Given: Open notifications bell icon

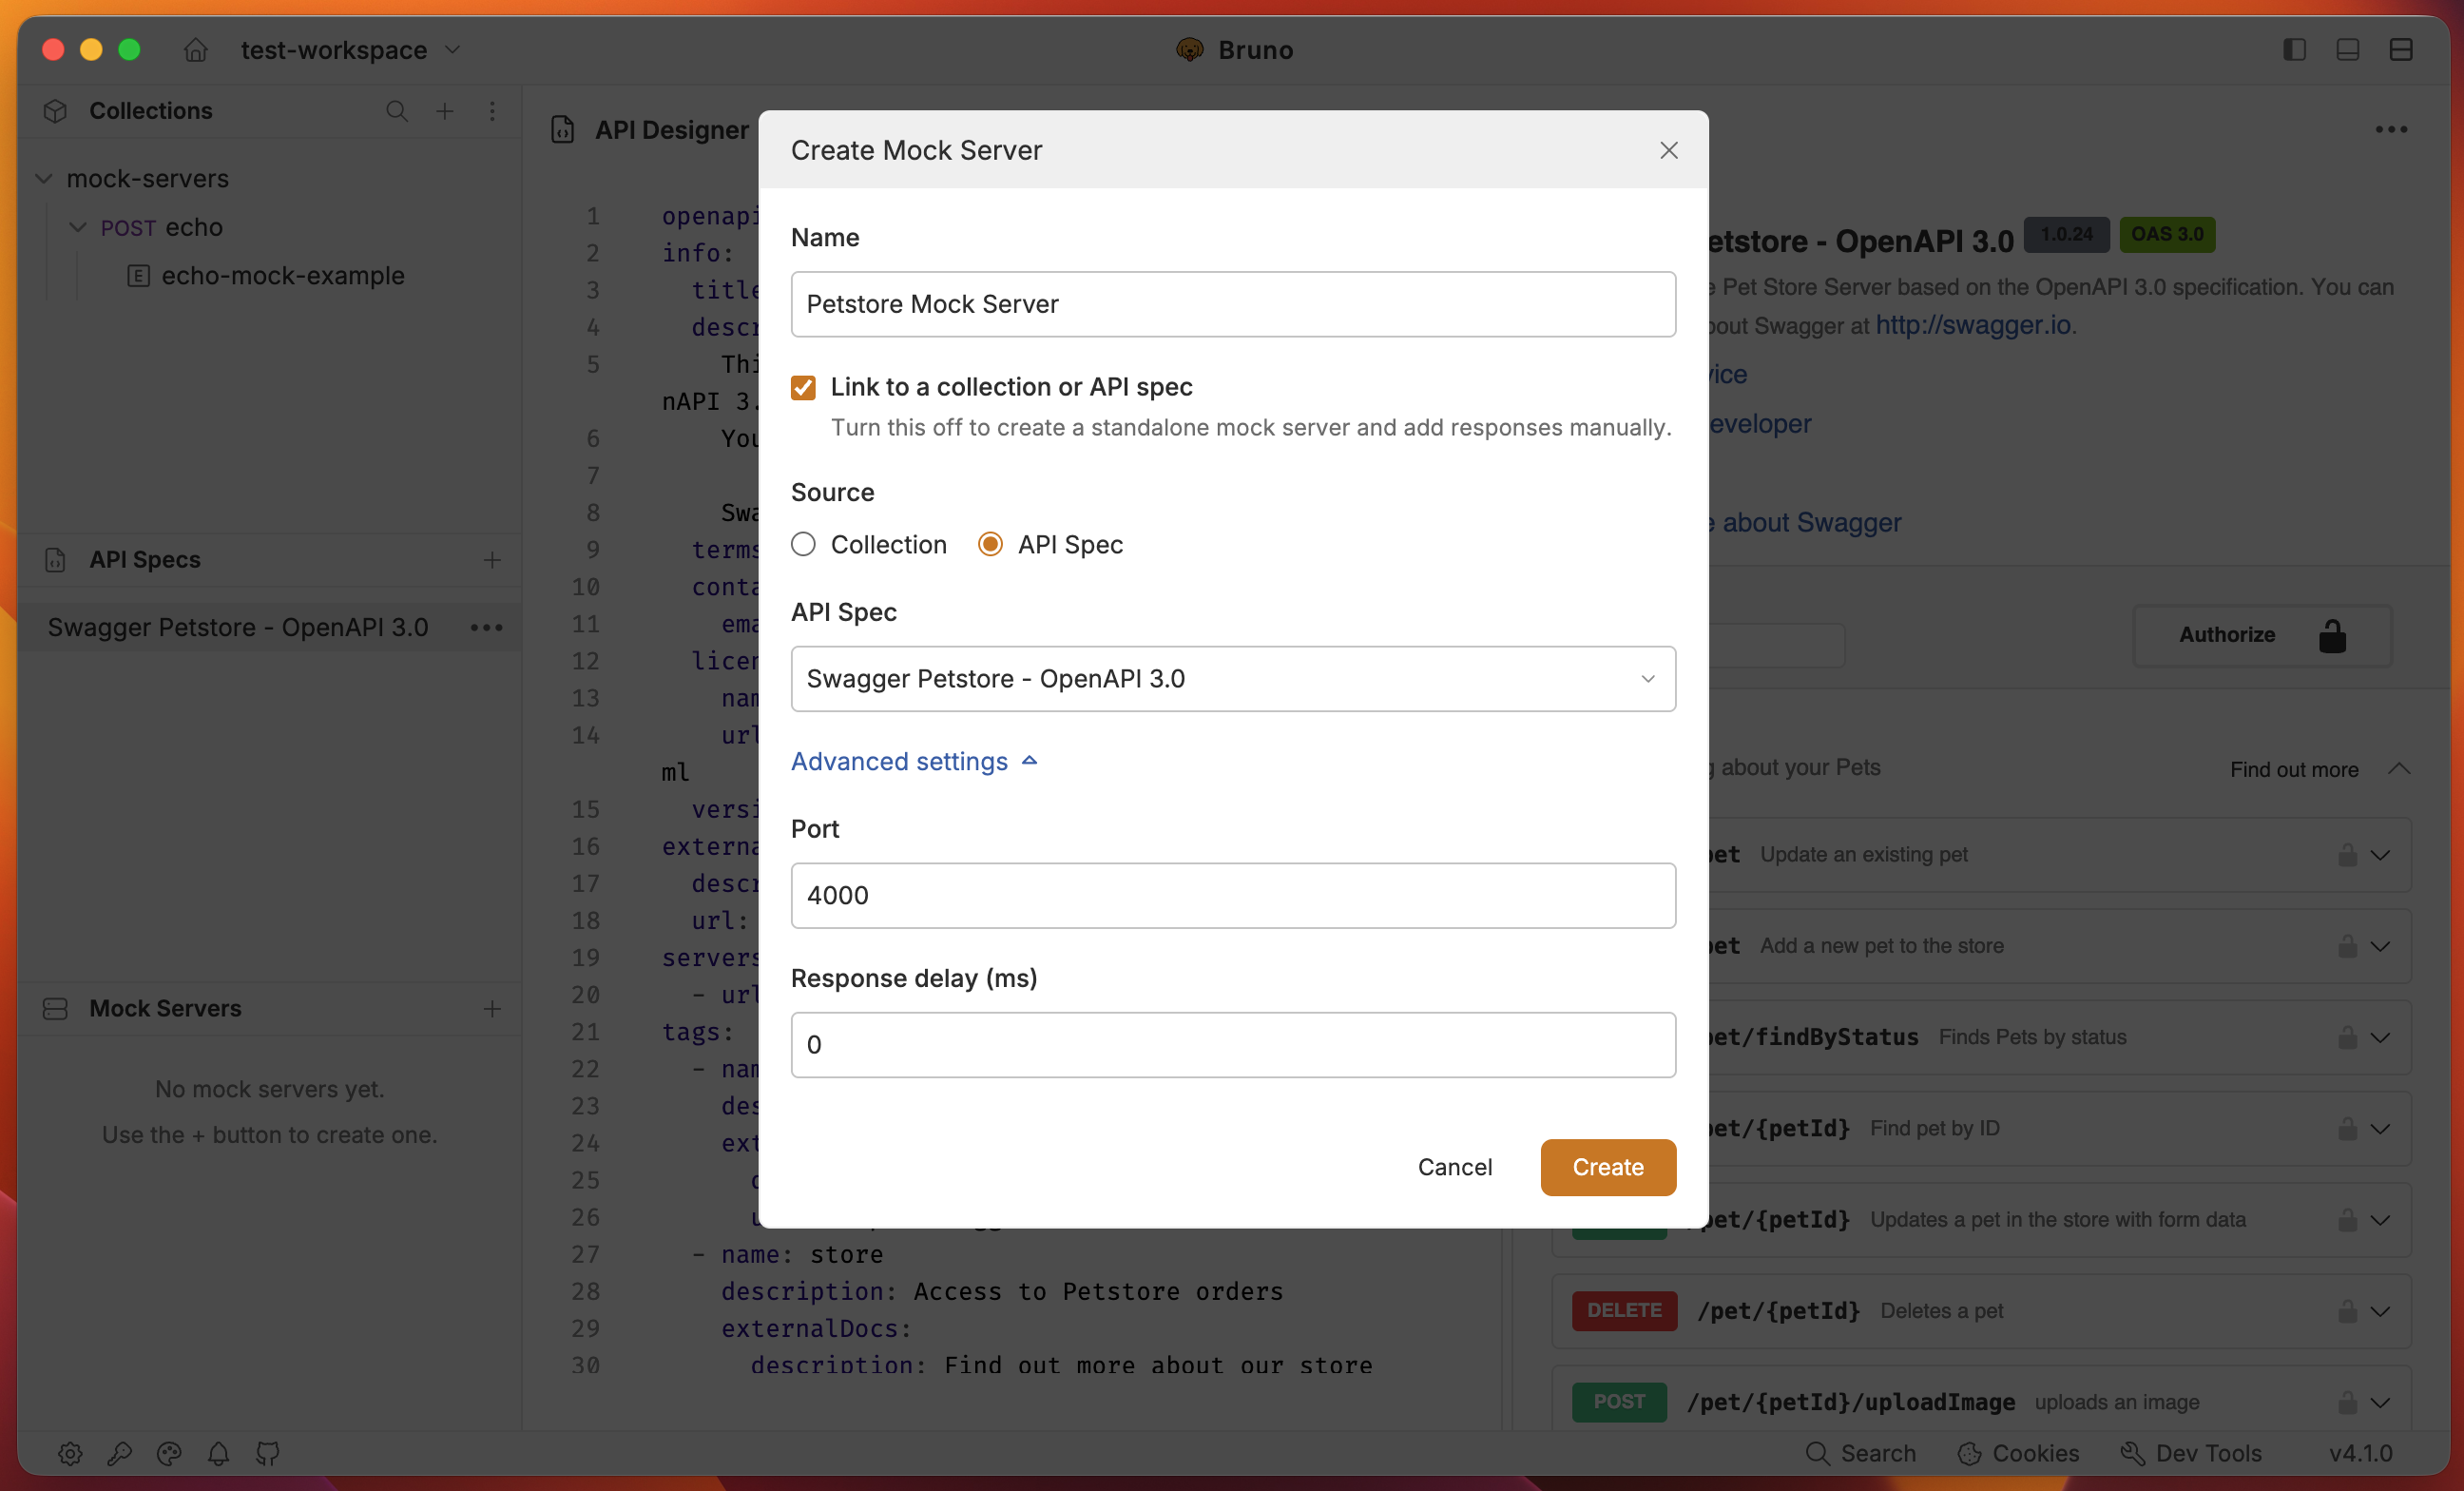Looking at the screenshot, I should click(x=218, y=1452).
